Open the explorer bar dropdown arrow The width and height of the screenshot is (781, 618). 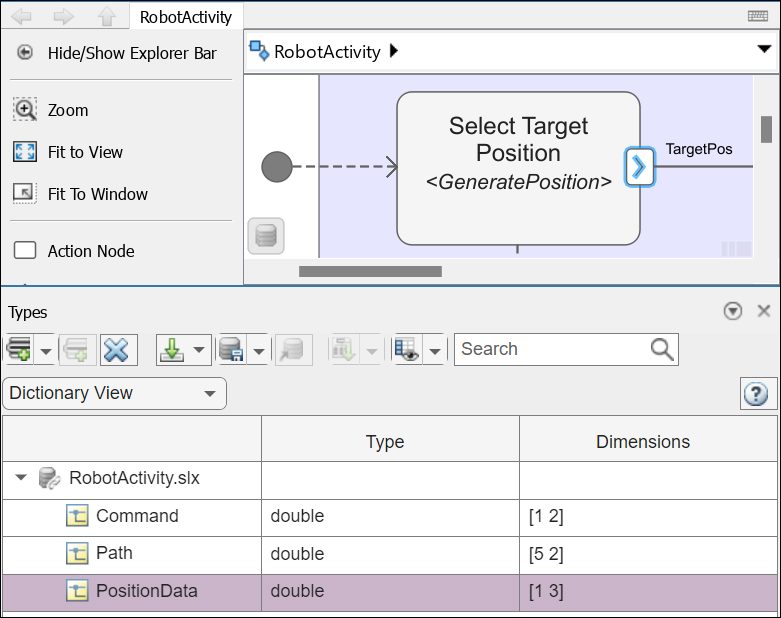pyautogui.click(x=764, y=49)
